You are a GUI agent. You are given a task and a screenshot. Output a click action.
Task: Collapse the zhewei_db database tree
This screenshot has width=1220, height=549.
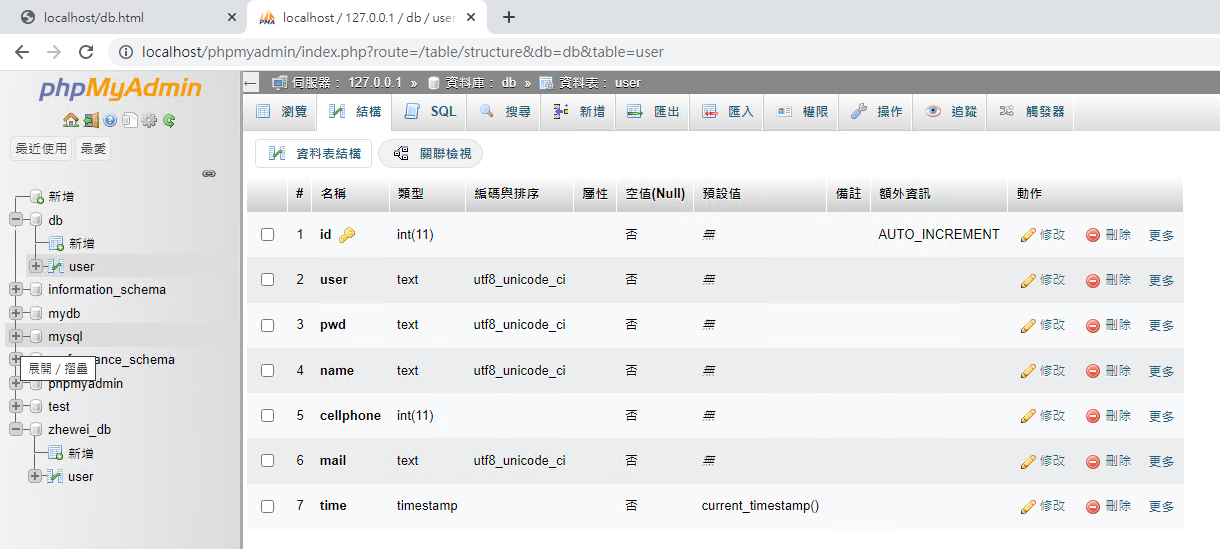(x=16, y=430)
